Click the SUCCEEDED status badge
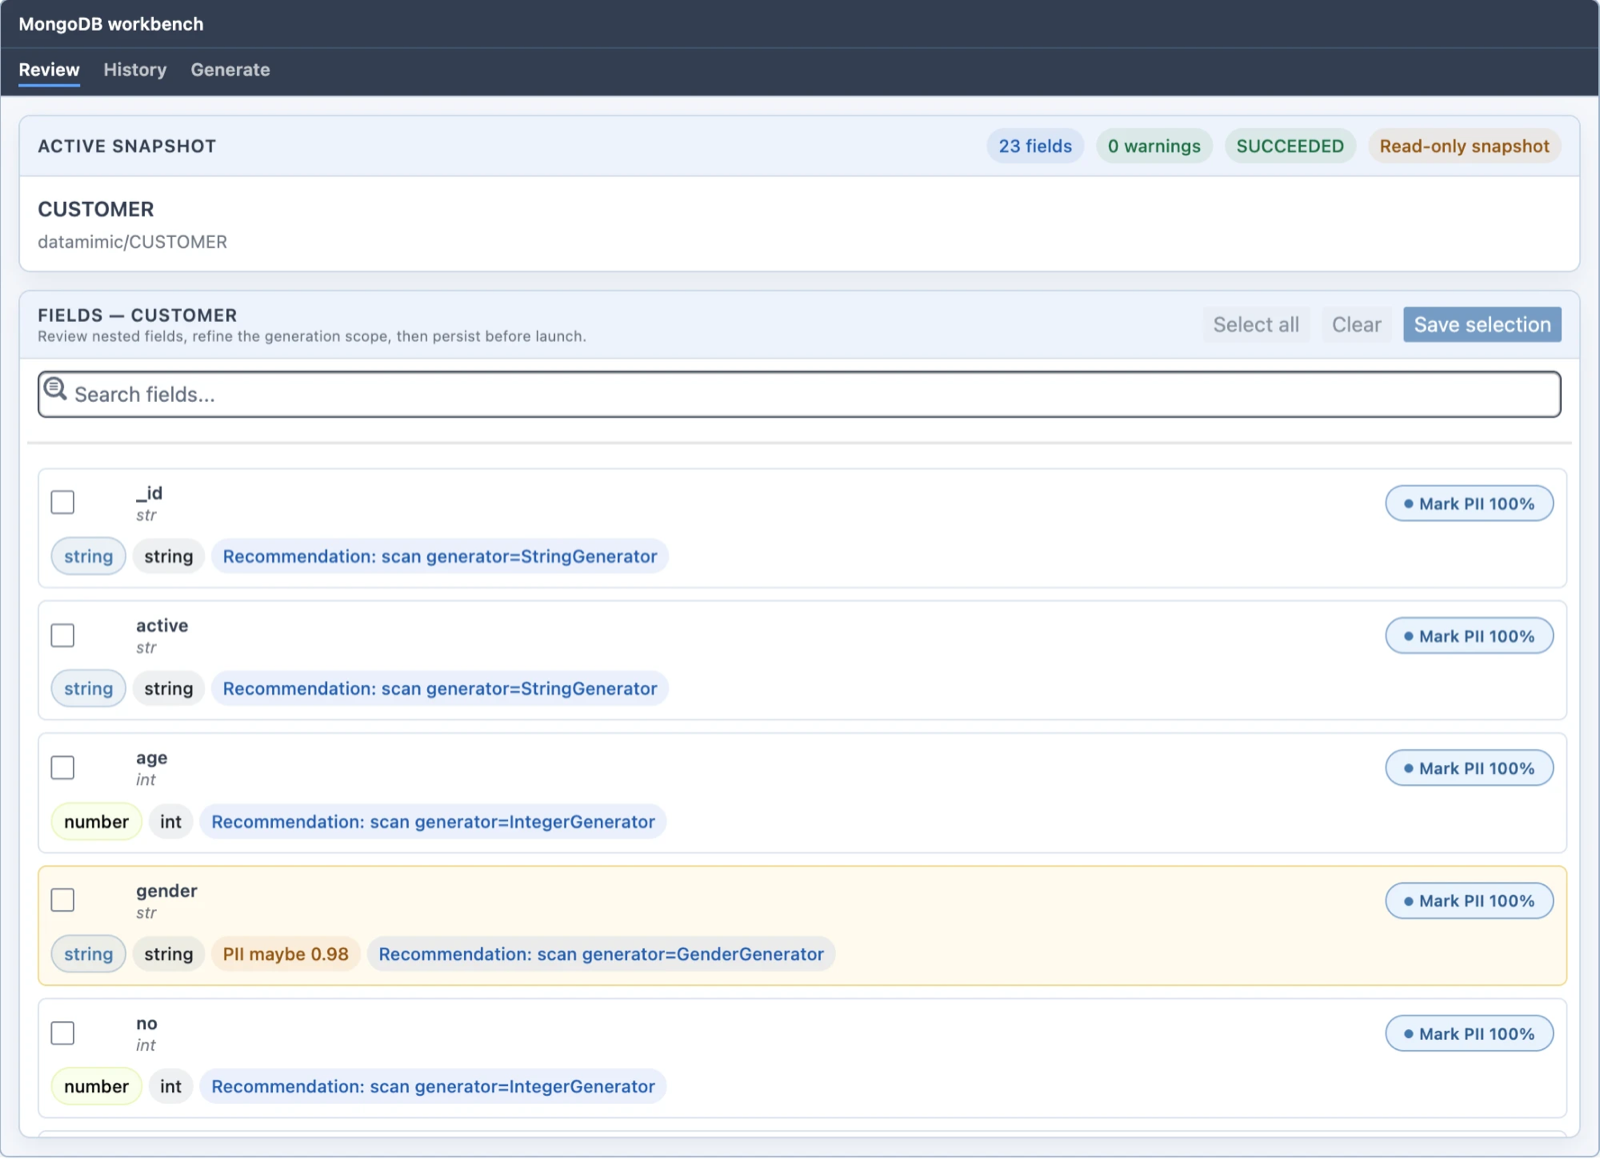Image resolution: width=1600 pixels, height=1159 pixels. click(1290, 146)
